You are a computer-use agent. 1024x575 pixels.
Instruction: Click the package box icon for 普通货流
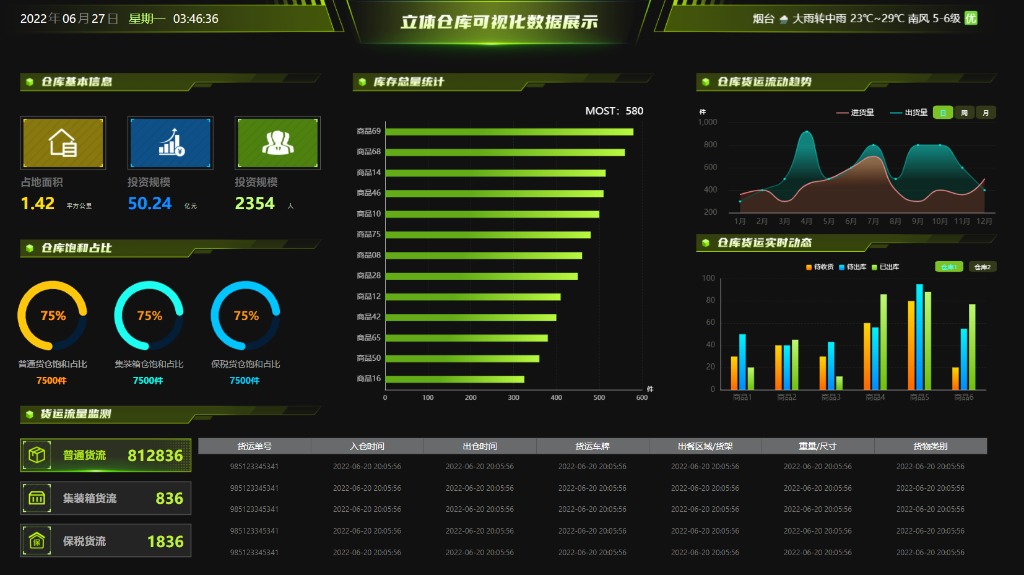(37, 456)
